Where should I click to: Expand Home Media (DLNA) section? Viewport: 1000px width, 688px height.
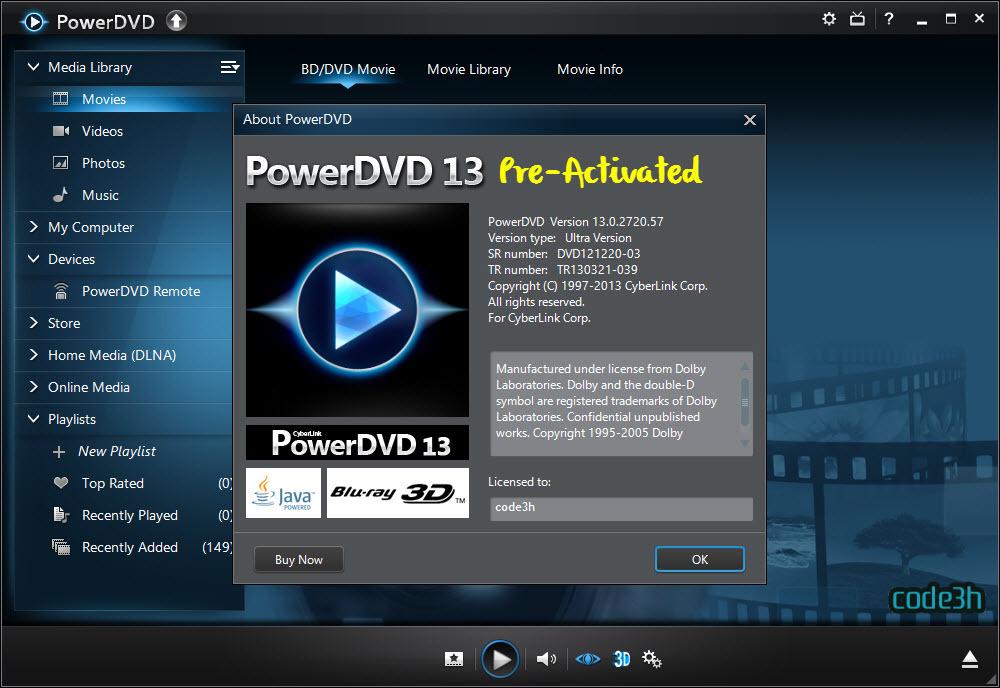(33, 355)
